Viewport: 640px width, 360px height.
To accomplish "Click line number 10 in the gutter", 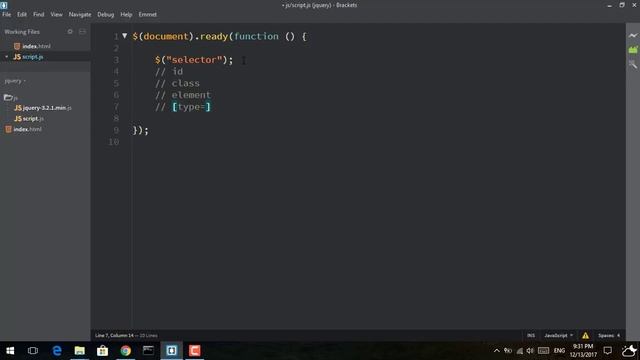I will coord(113,142).
